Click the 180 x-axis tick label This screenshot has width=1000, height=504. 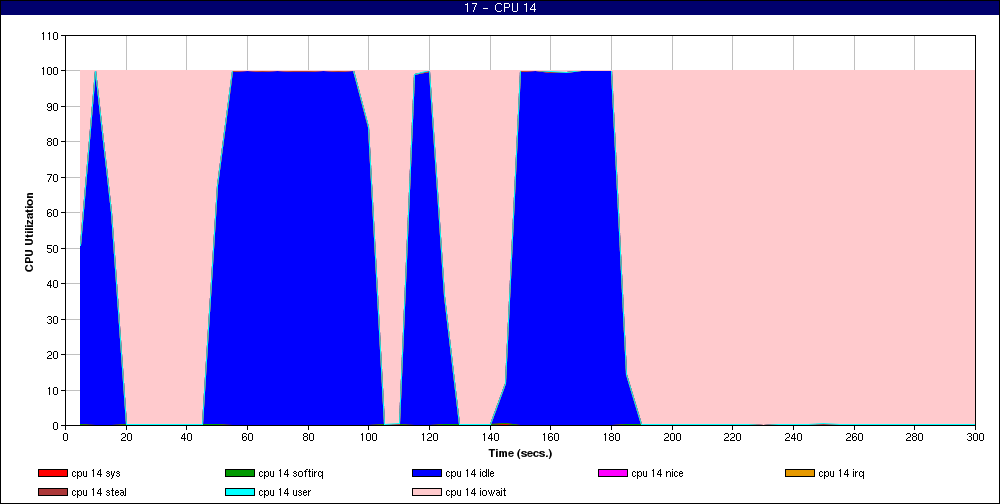point(612,437)
